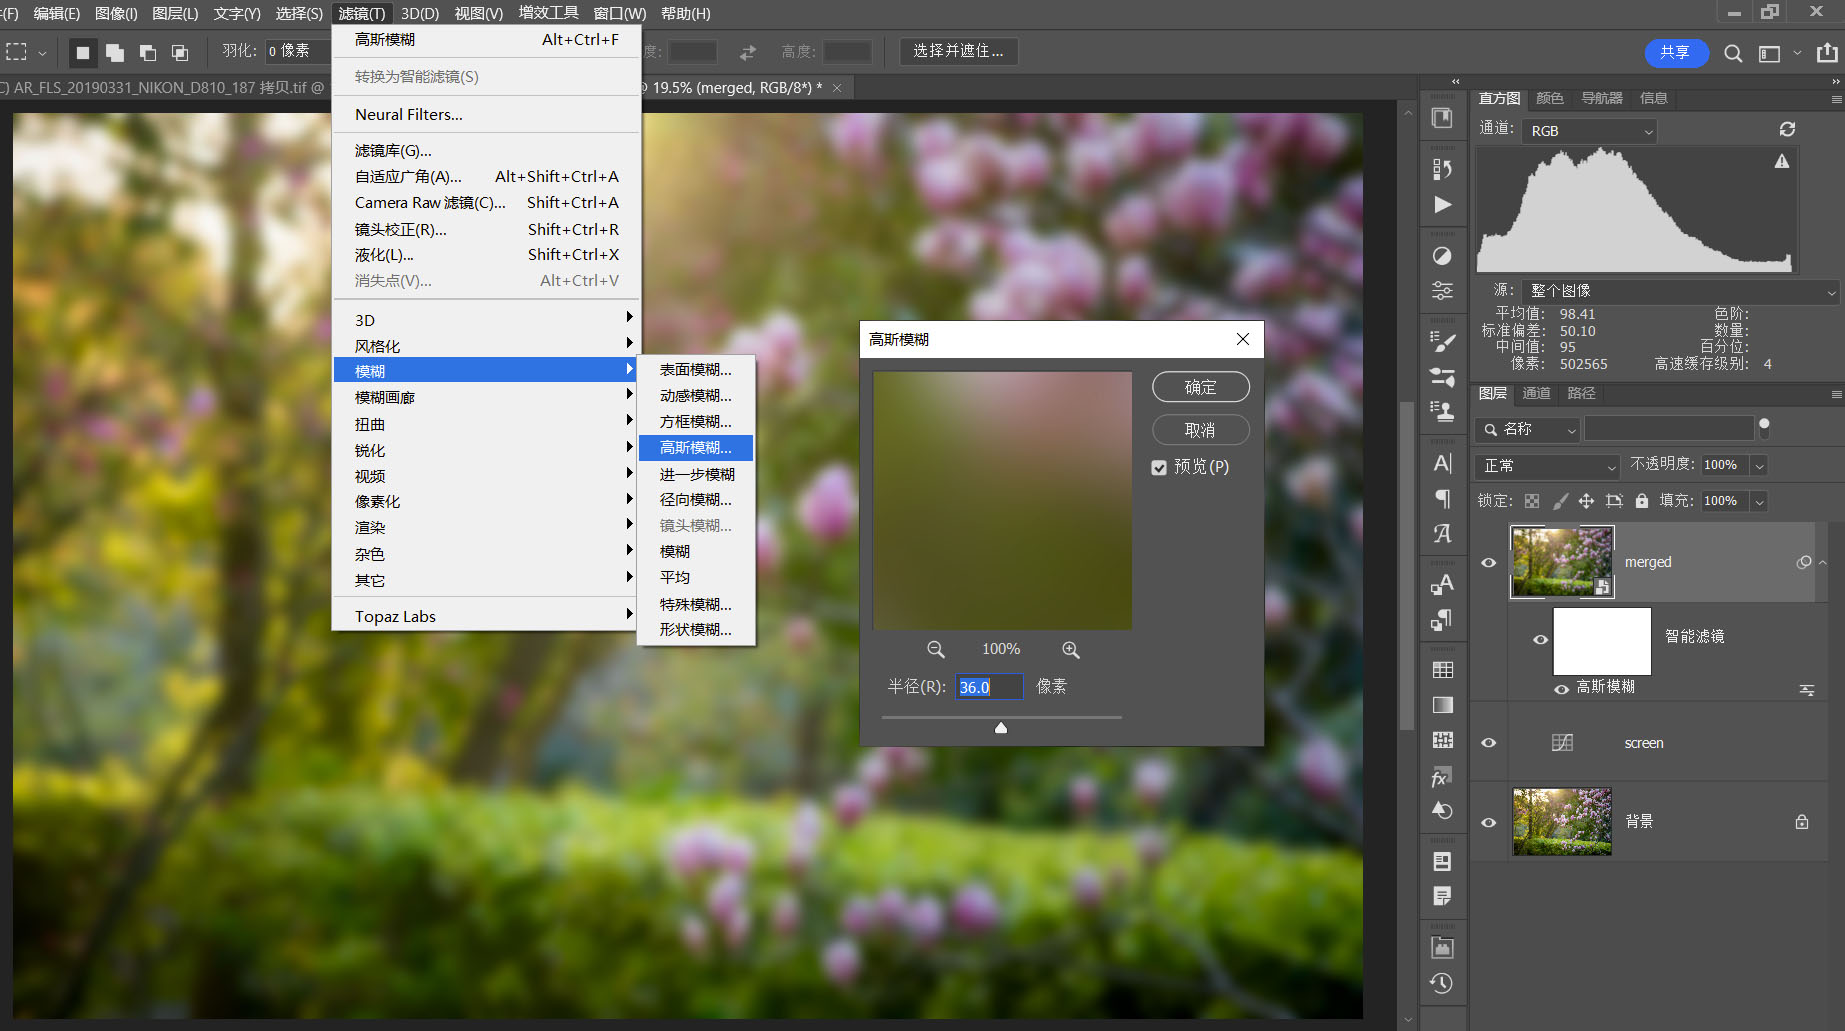This screenshot has width=1845, height=1031.
Task: Open the Paragraph panel icon
Action: pos(1442,498)
